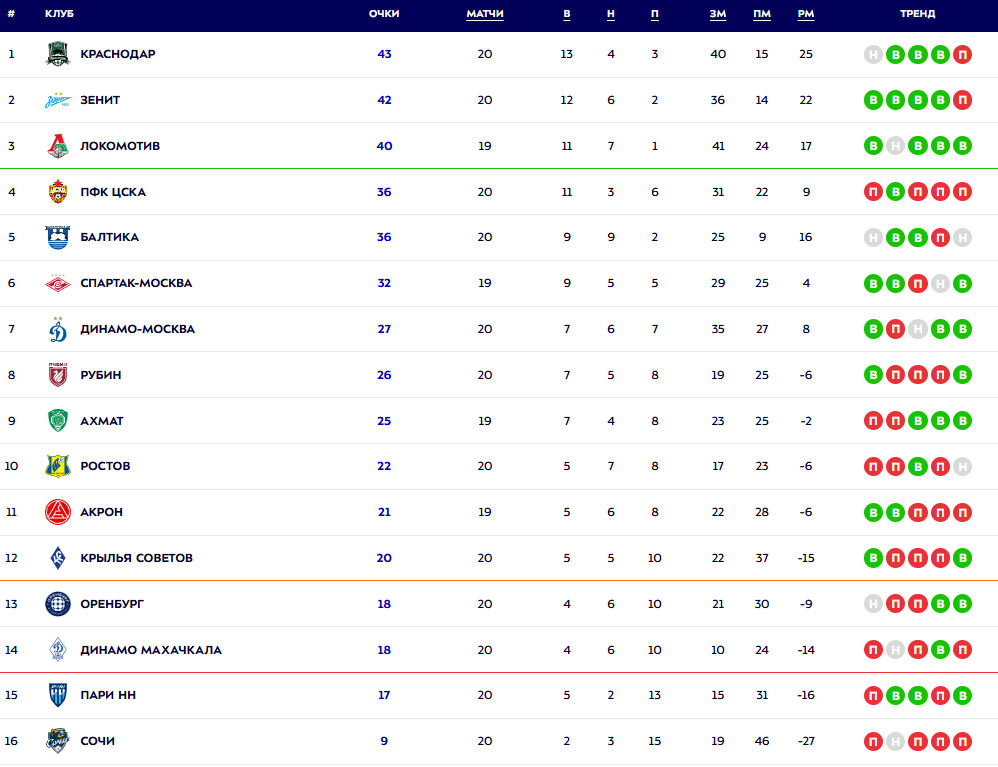
Task: Click the Baltika club logo
Action: tap(58, 238)
